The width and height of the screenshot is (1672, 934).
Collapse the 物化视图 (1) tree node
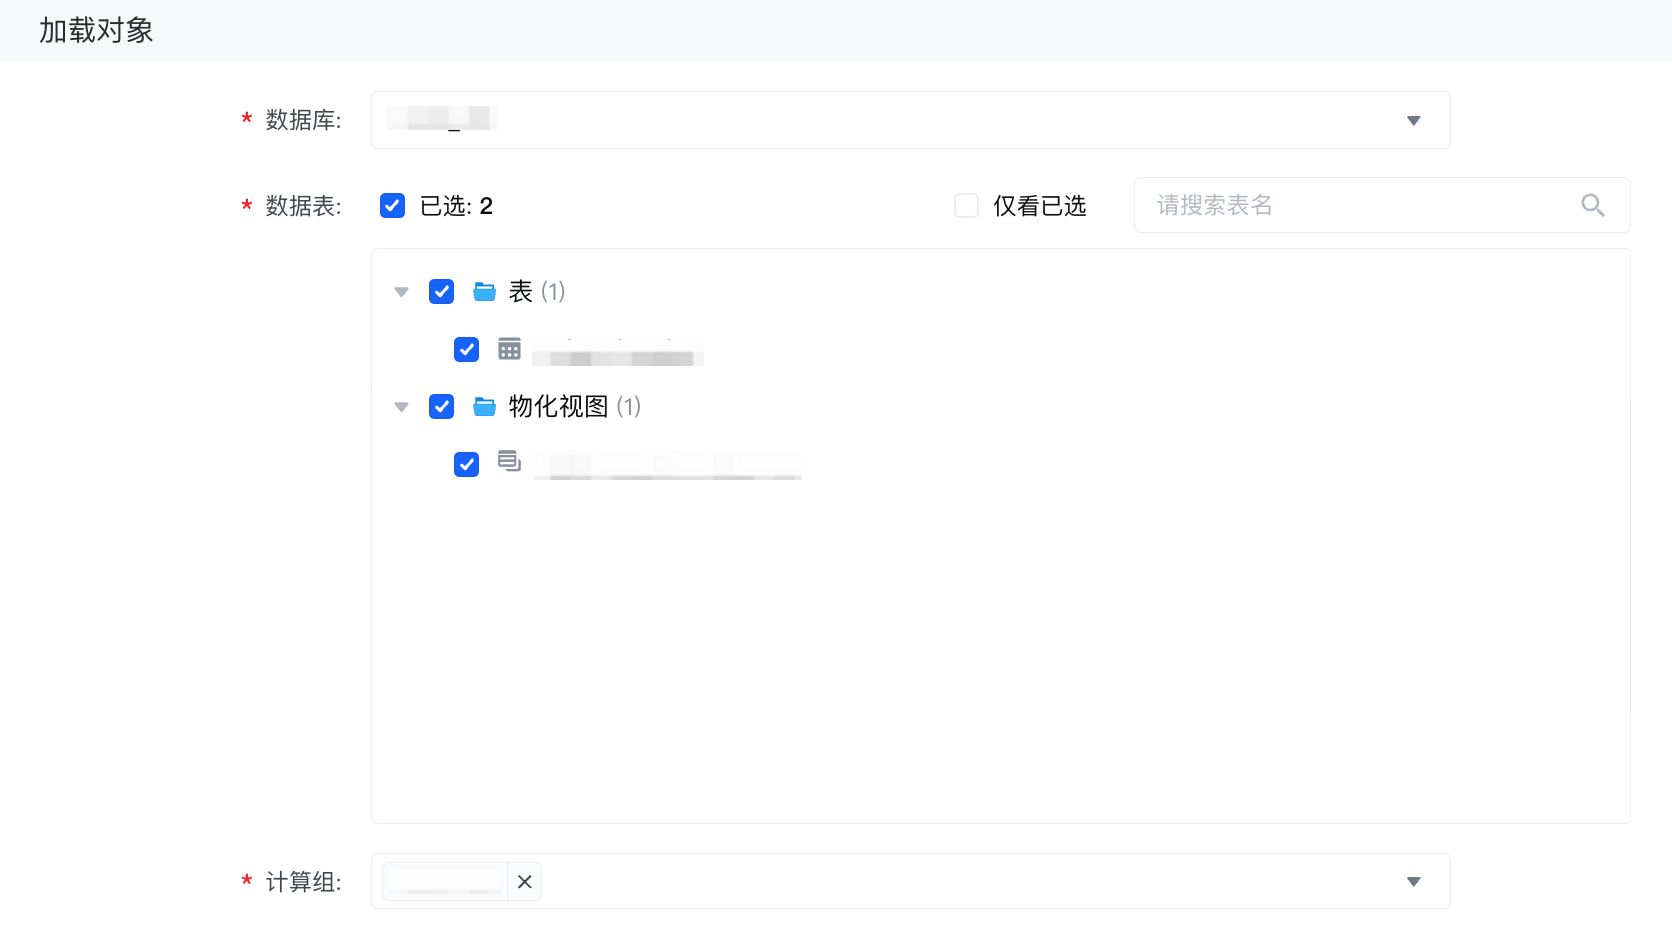pyautogui.click(x=402, y=407)
